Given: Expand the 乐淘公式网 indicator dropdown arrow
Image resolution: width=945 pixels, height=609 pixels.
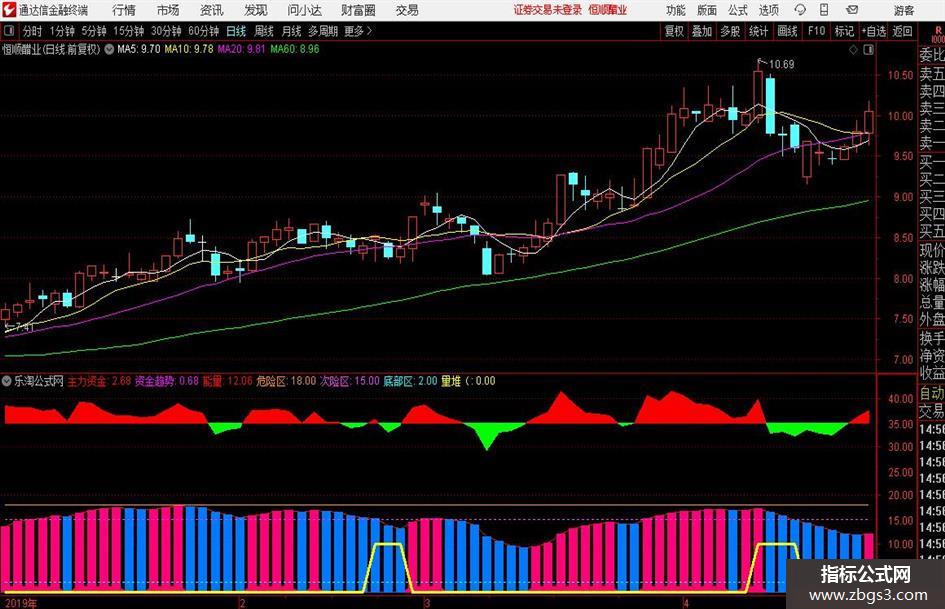Looking at the screenshot, I should tap(7, 381).
